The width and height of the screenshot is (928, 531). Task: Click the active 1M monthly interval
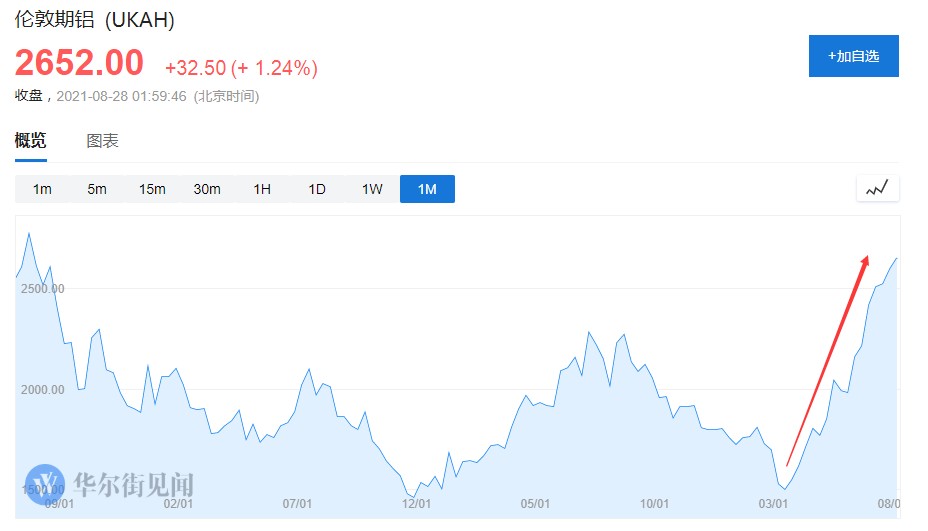click(427, 189)
